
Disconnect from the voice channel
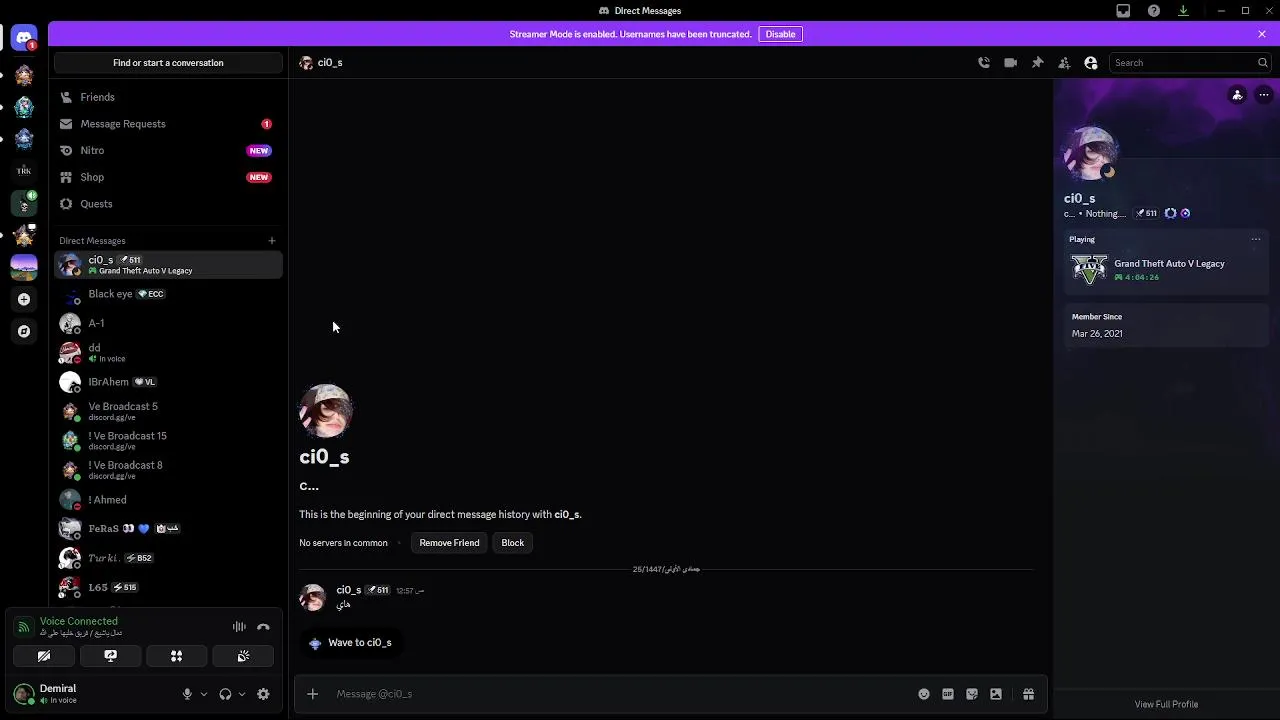(263, 627)
